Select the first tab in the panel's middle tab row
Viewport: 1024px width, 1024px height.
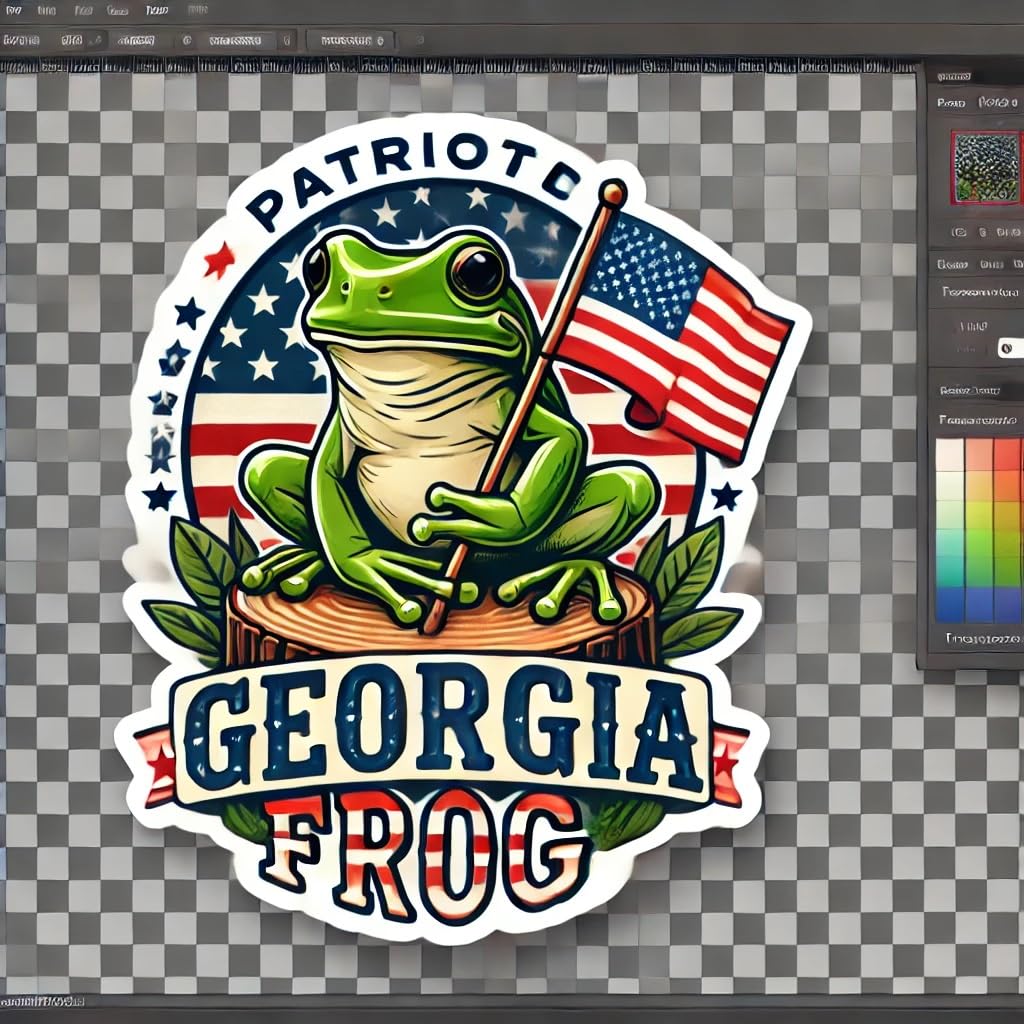951,265
